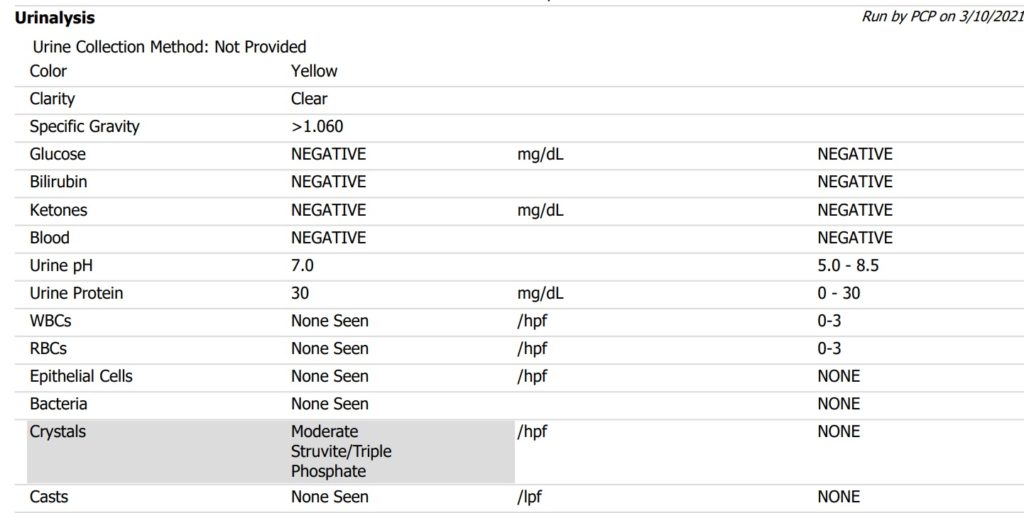The width and height of the screenshot is (1024, 513).
Task: Select the WBCs reference range 0-3
Action: (x=829, y=321)
